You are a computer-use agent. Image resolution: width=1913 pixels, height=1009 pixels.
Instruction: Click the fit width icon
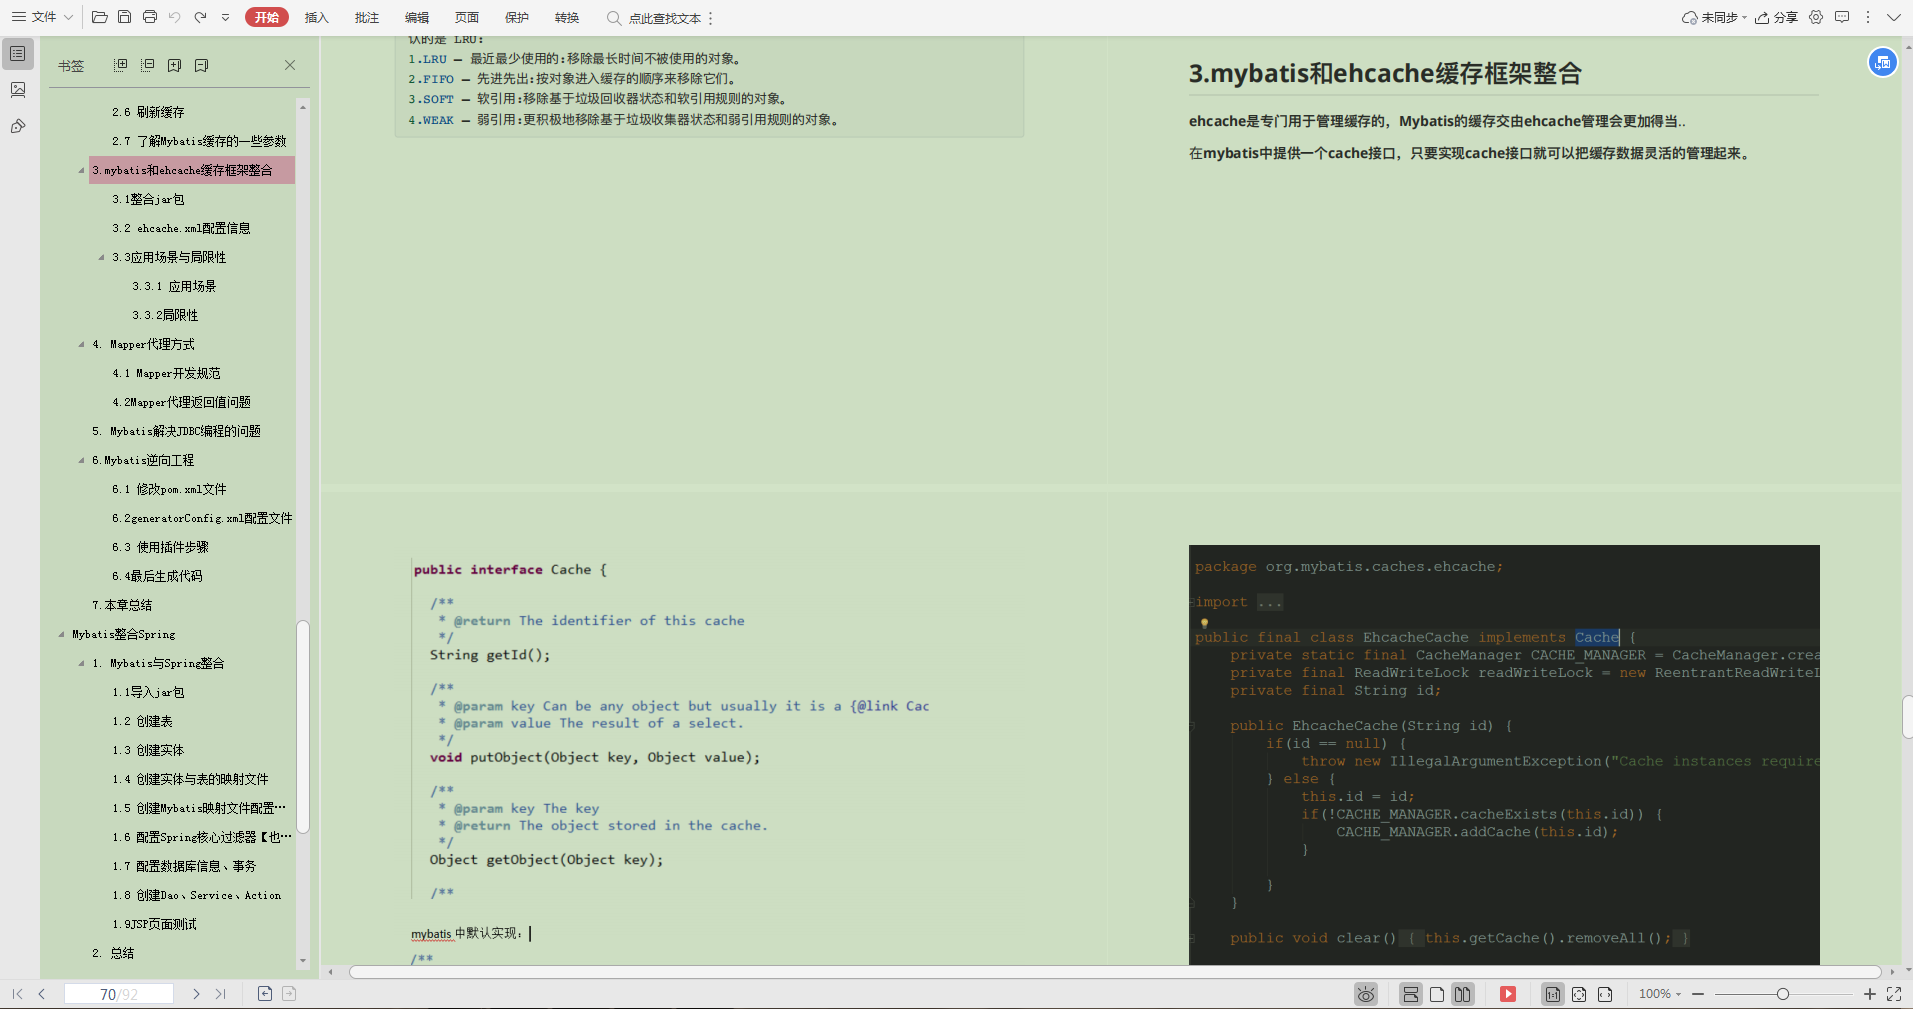pyautogui.click(x=1605, y=994)
